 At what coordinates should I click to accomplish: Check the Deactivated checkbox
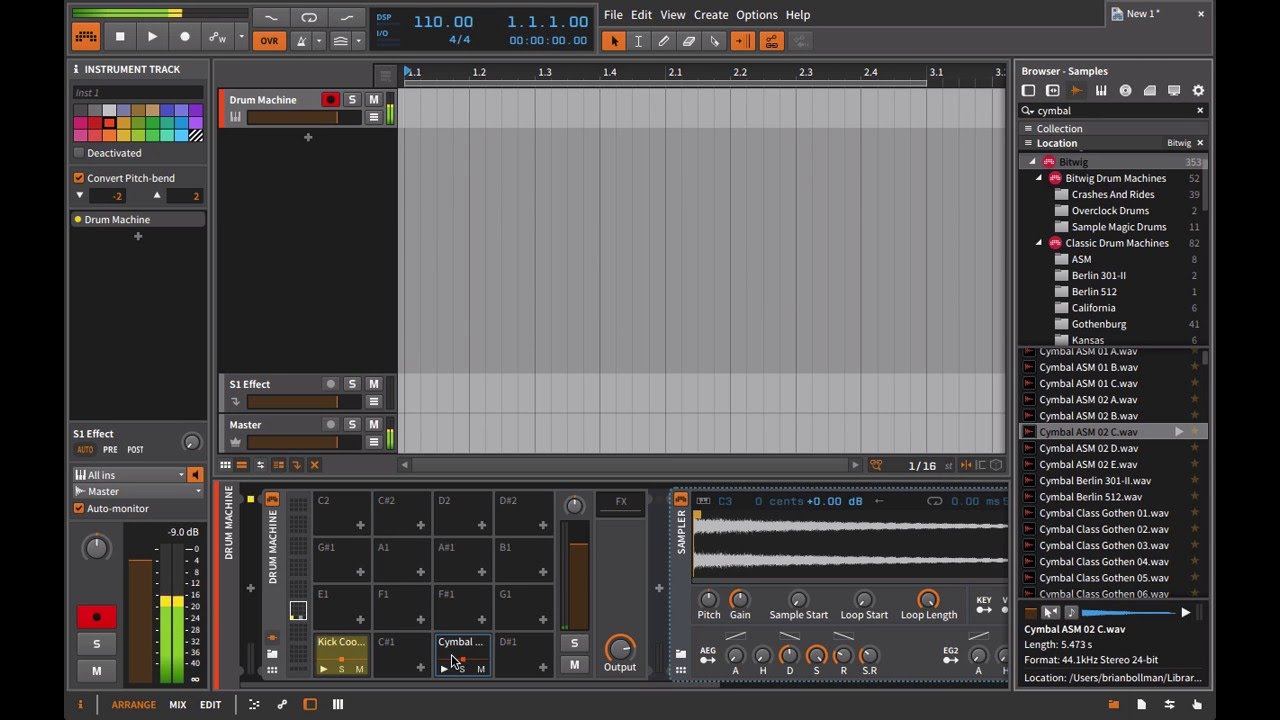(x=79, y=153)
